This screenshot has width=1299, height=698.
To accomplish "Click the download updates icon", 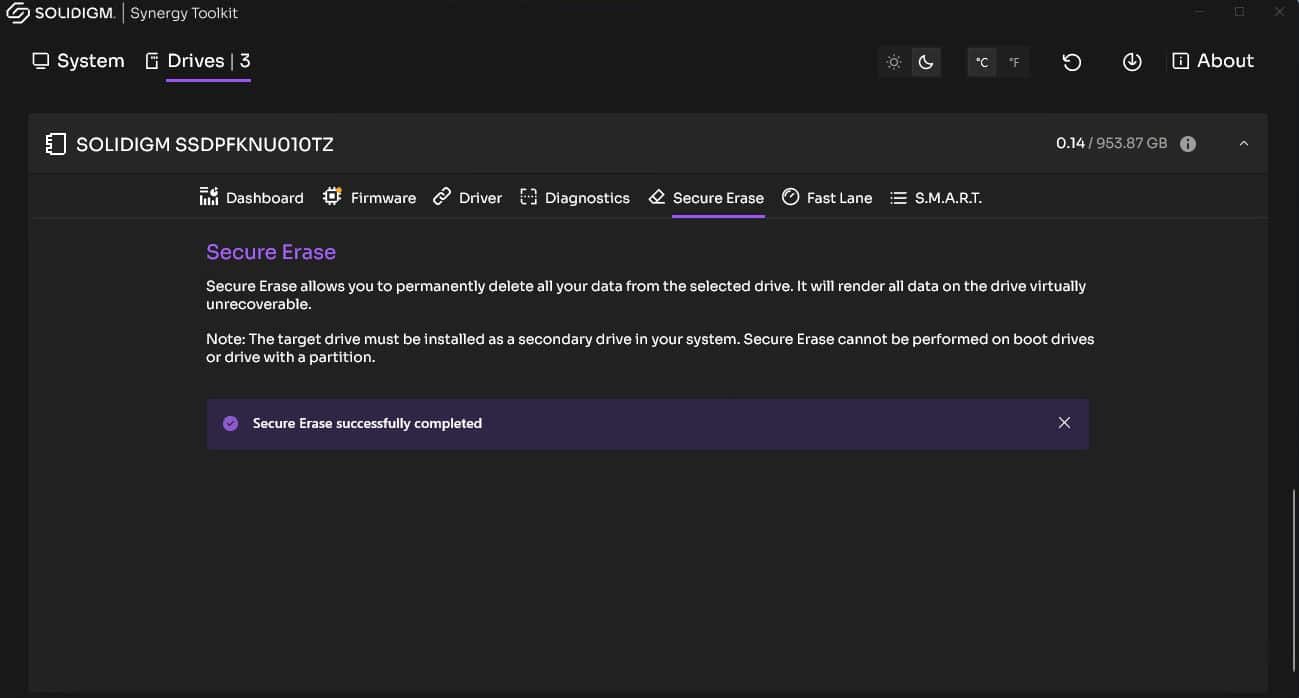I will [x=1132, y=62].
